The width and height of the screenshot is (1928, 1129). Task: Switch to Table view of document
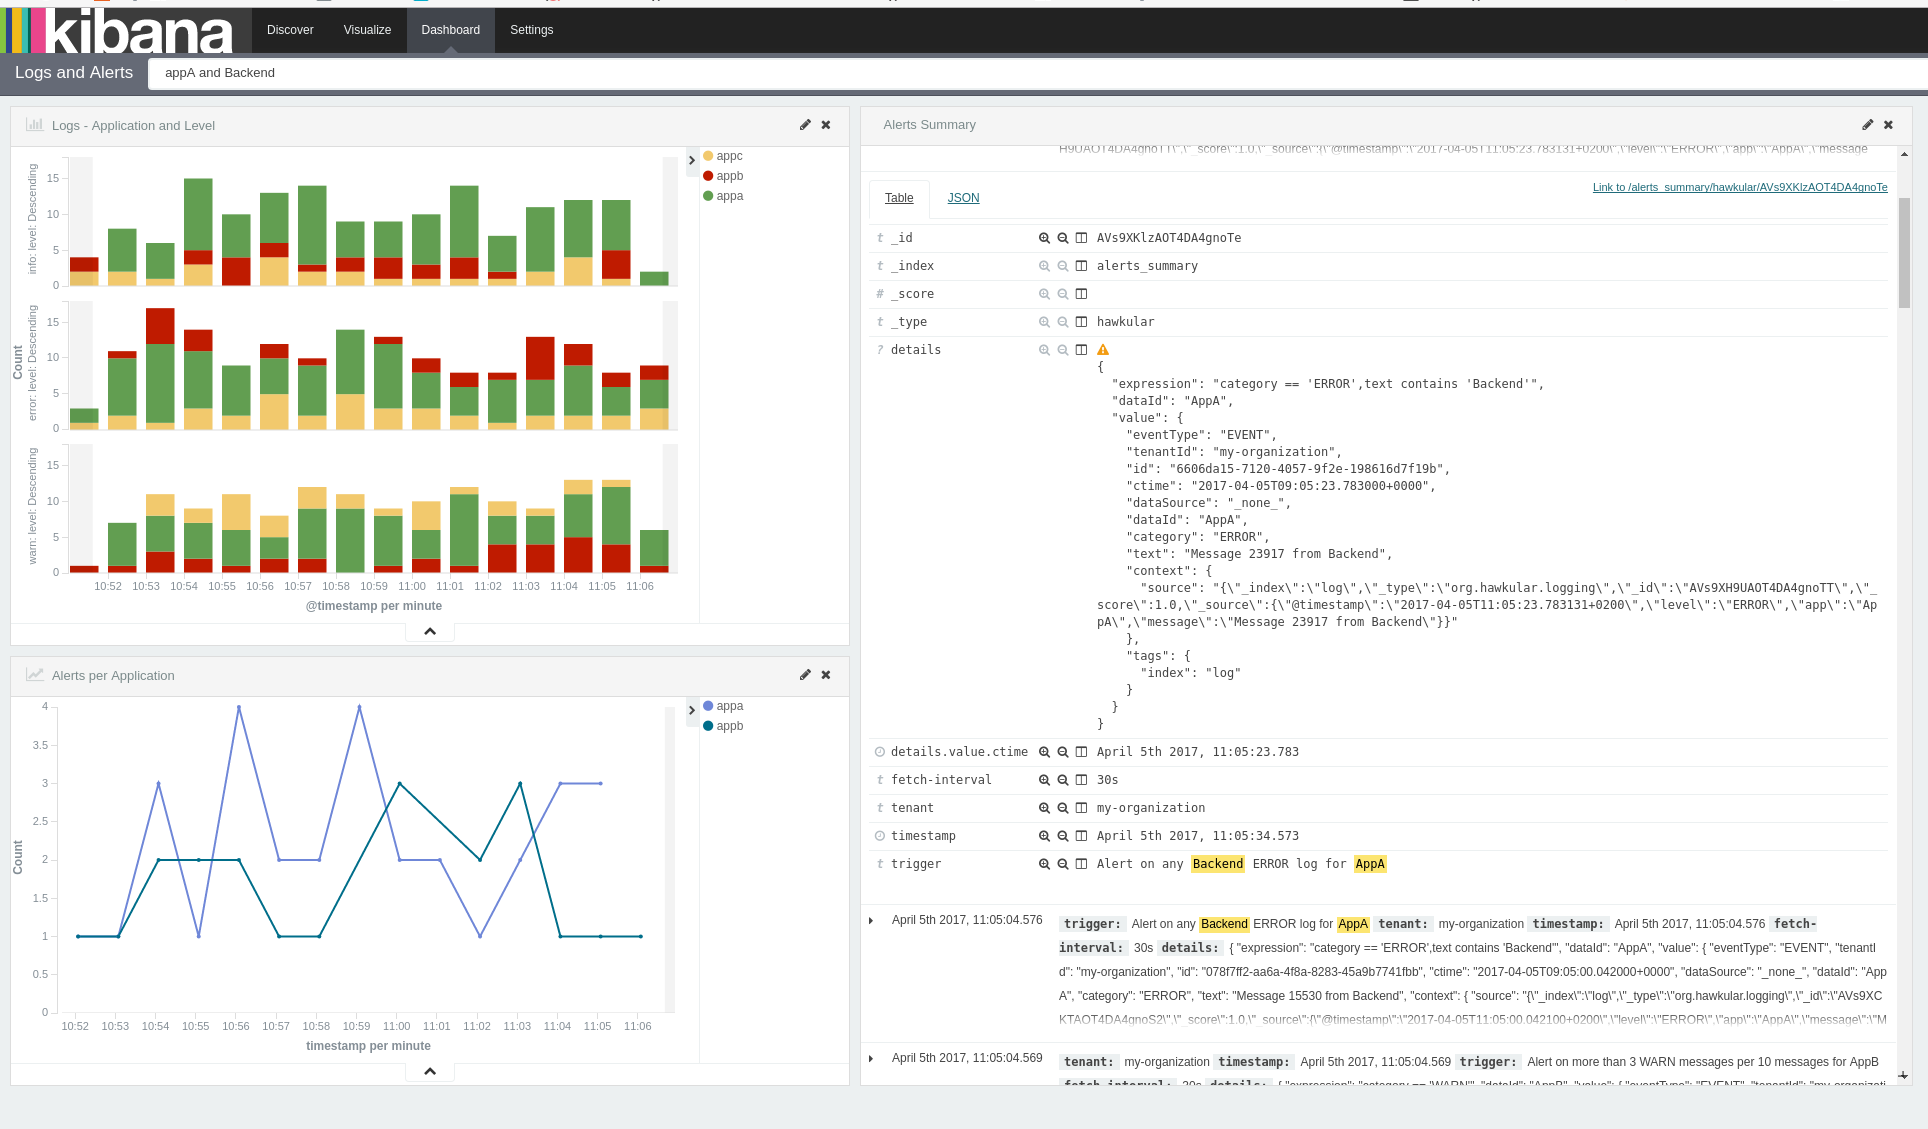coord(899,198)
